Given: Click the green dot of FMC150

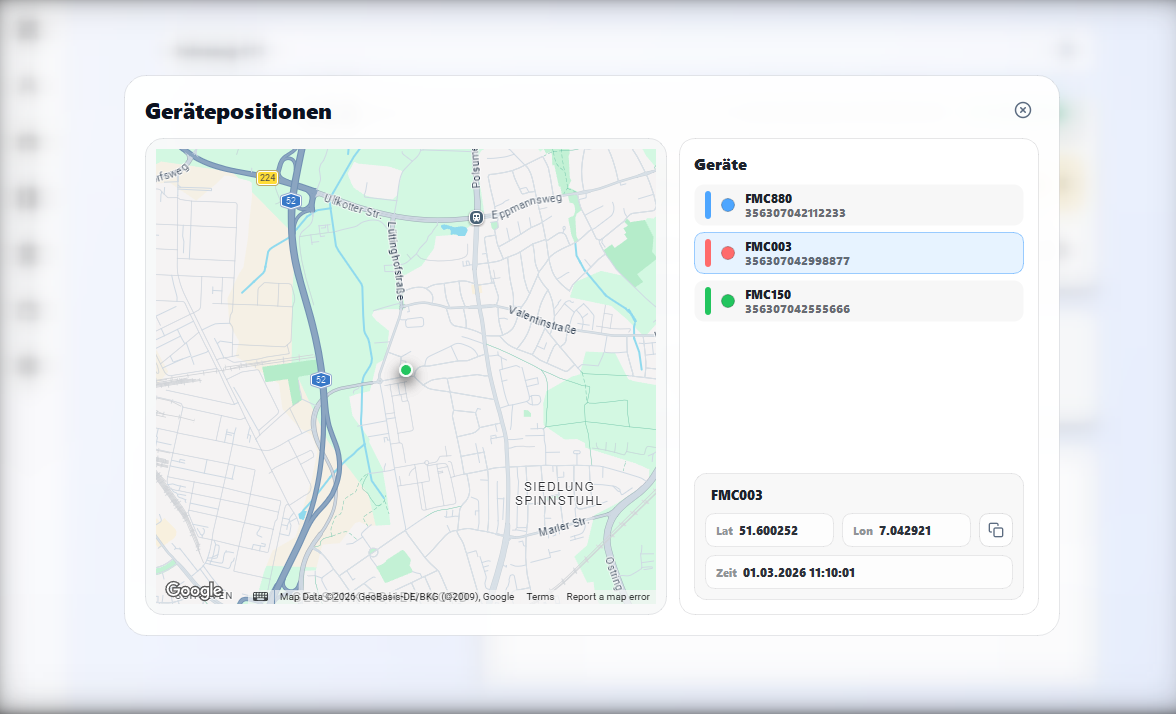Looking at the screenshot, I should (728, 301).
